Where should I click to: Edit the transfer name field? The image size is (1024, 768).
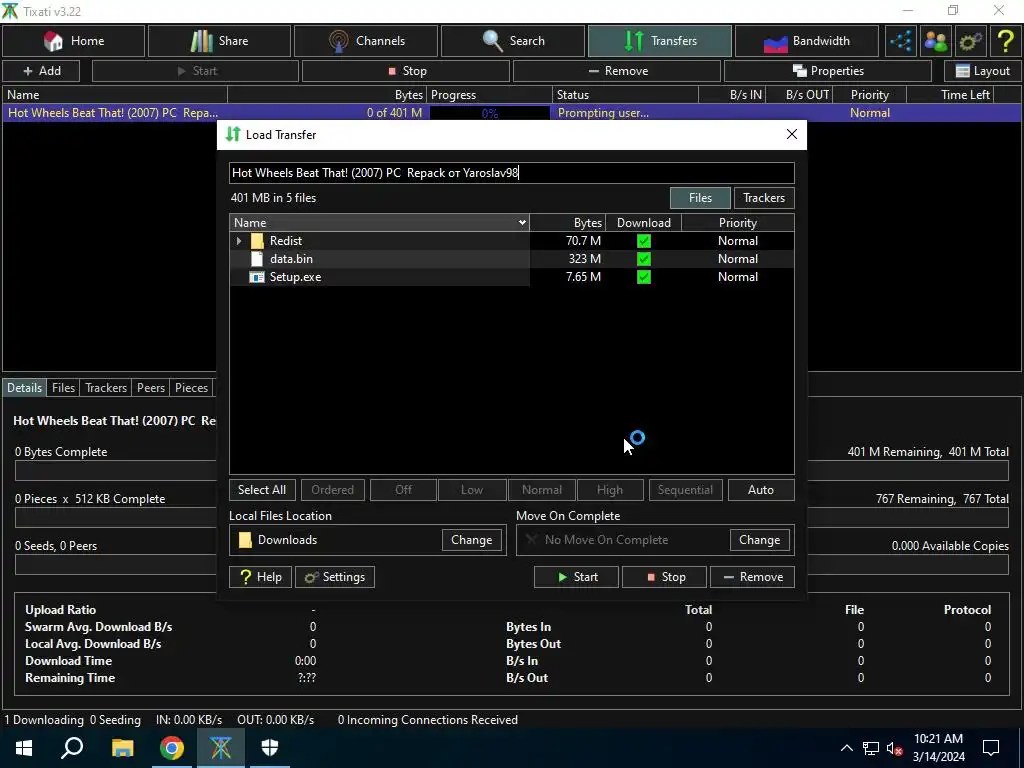click(512, 173)
